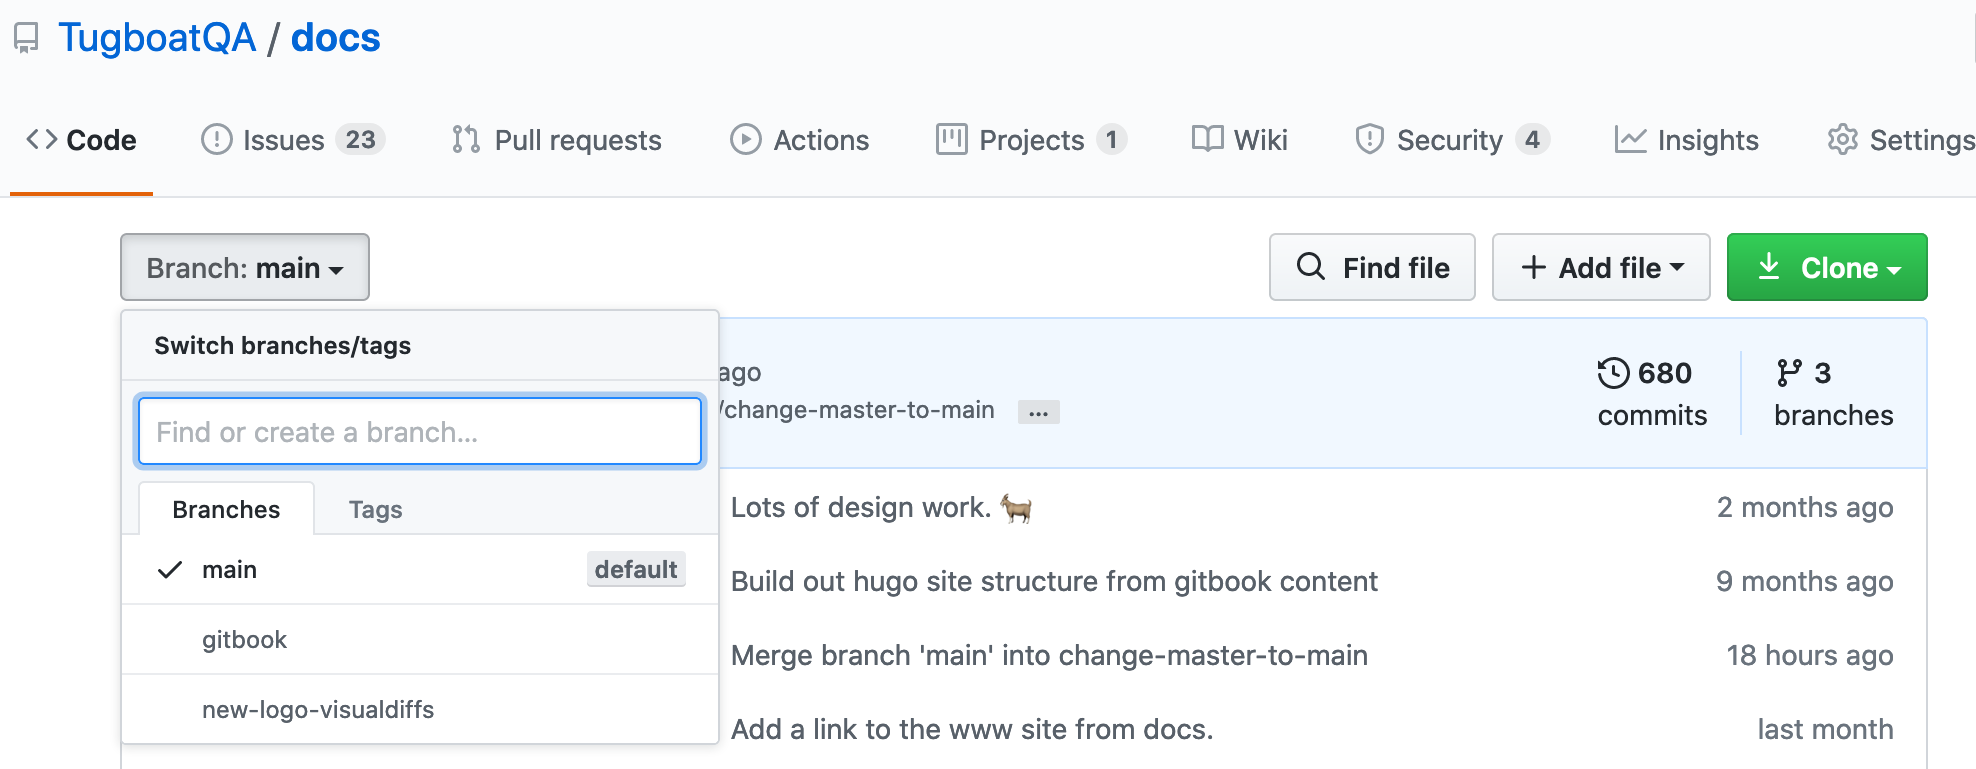
Task: Click the Find file button
Action: 1372,268
